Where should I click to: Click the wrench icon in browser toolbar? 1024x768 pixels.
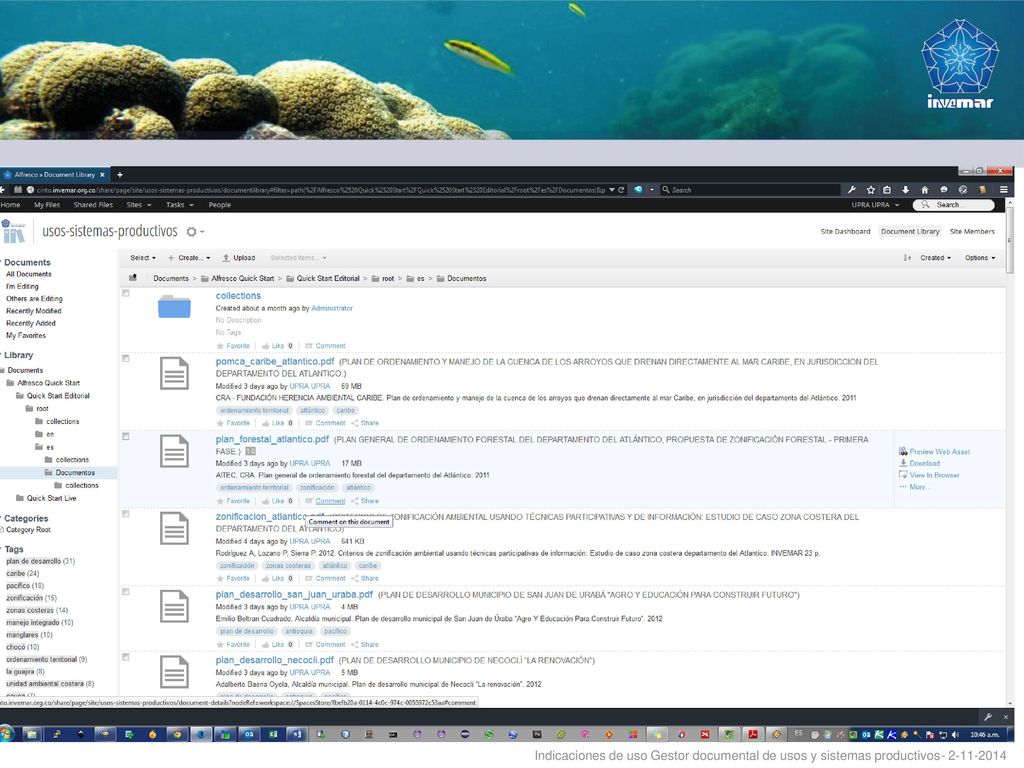(852, 190)
